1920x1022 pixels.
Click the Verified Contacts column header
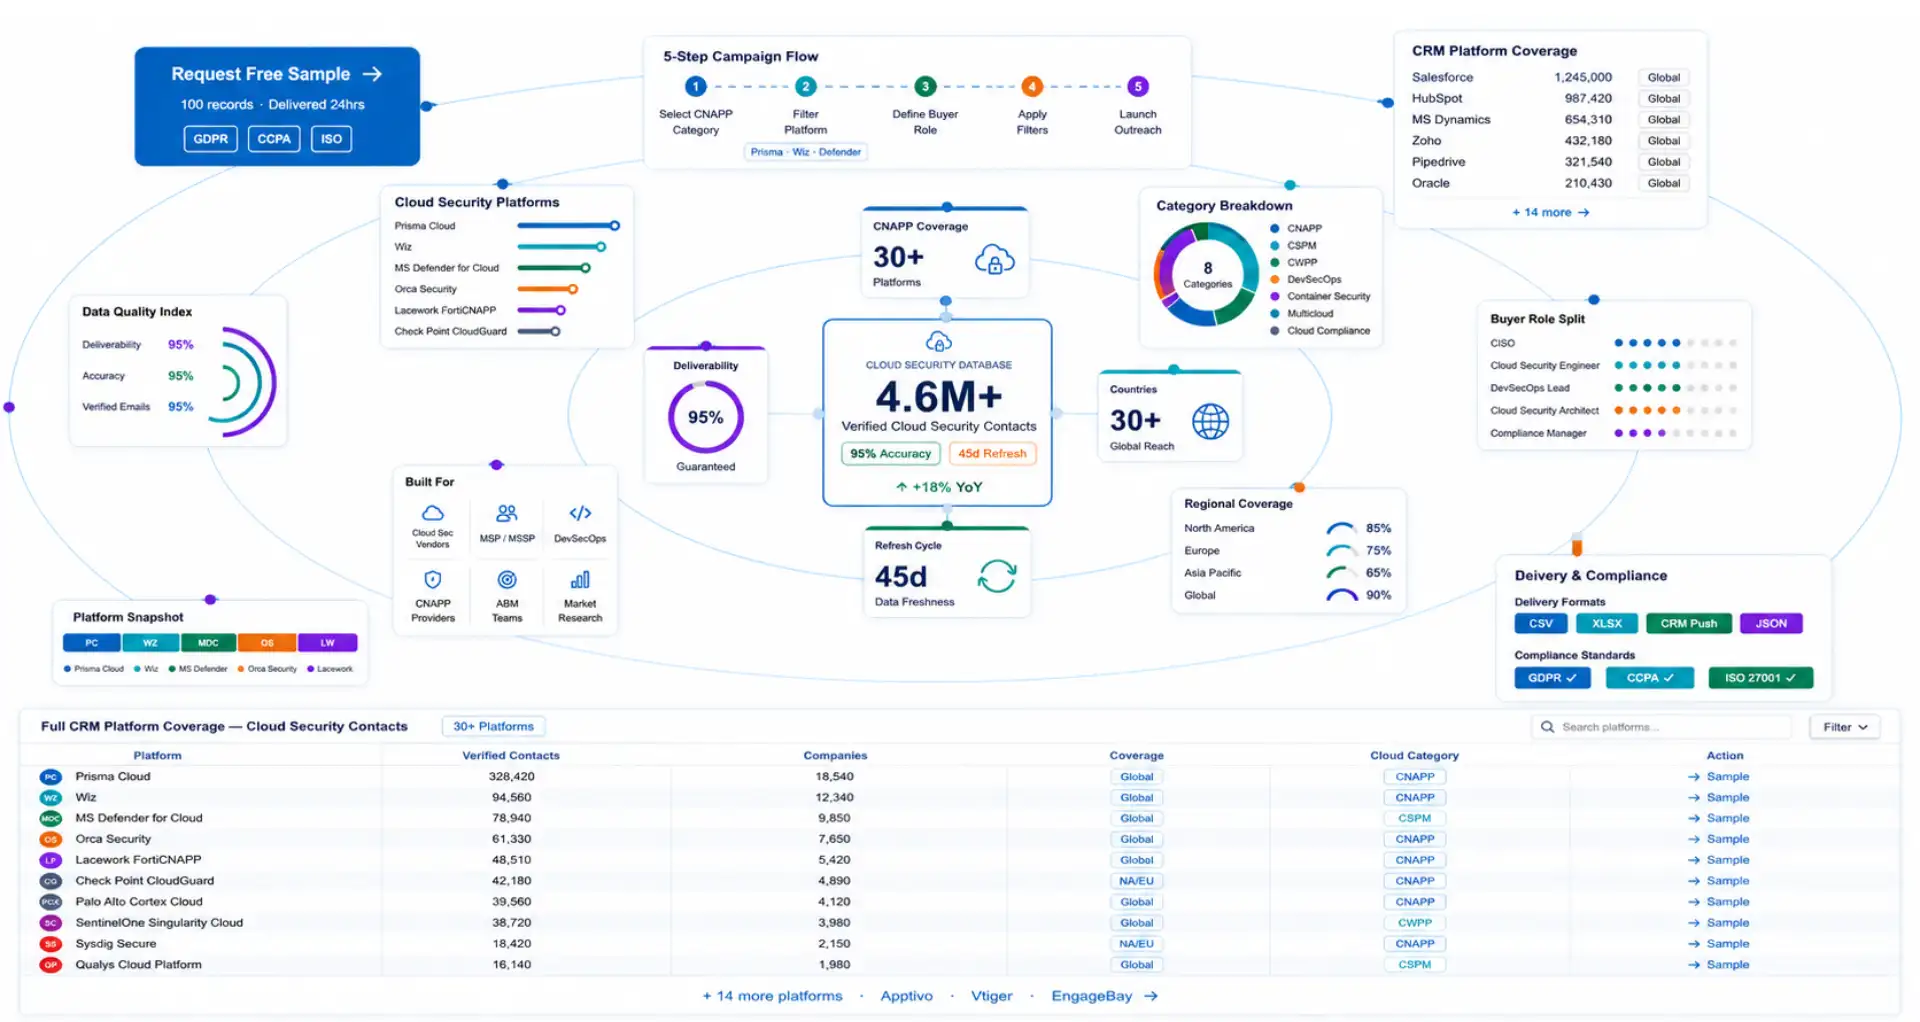pos(511,756)
